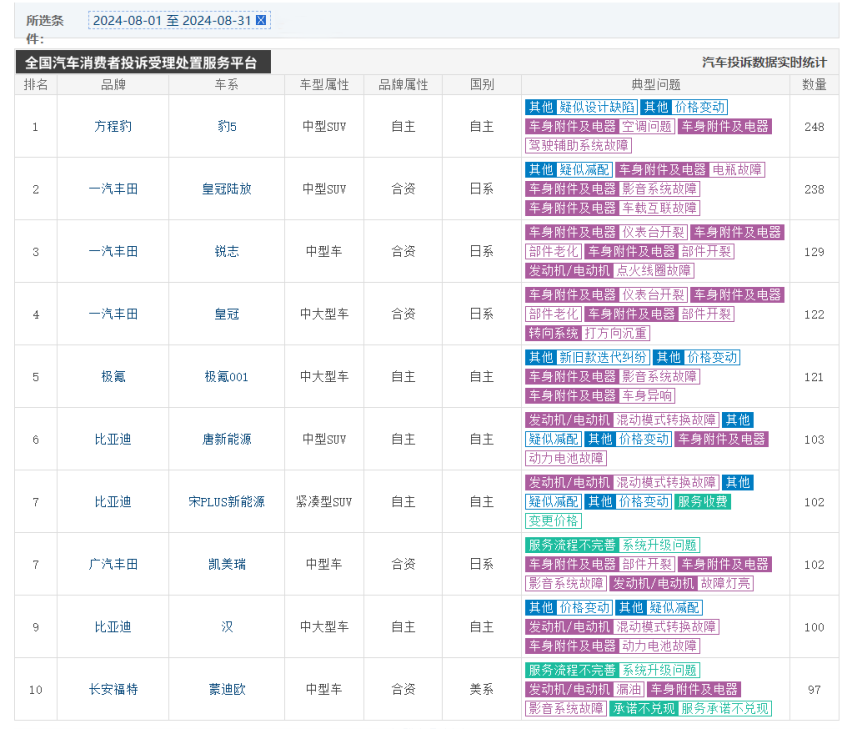
Task: Click the count 97 cell
Action: [x=814, y=689]
